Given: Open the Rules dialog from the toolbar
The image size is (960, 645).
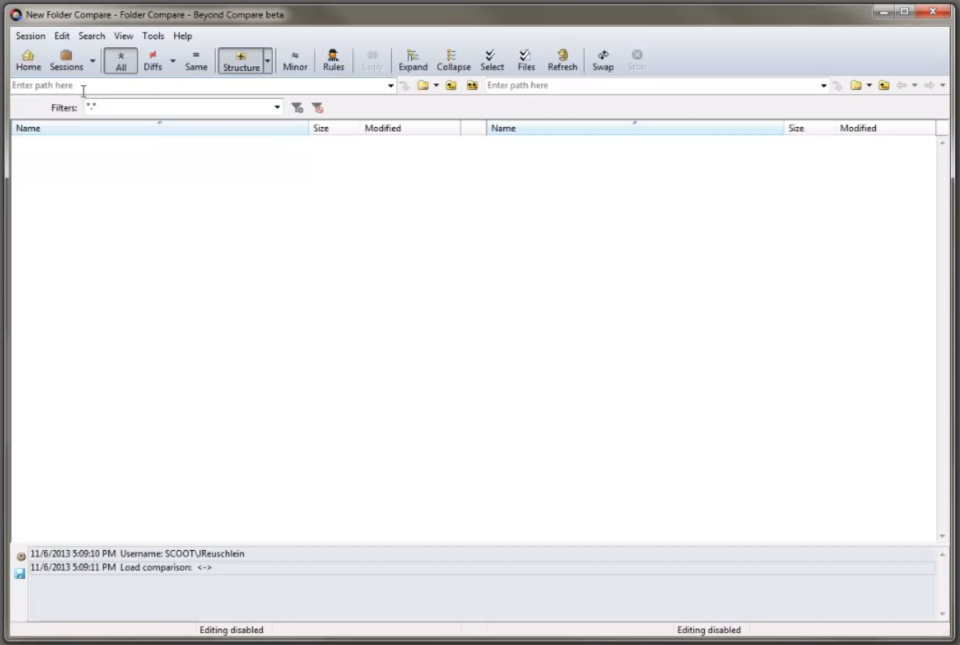Looking at the screenshot, I should [333, 58].
